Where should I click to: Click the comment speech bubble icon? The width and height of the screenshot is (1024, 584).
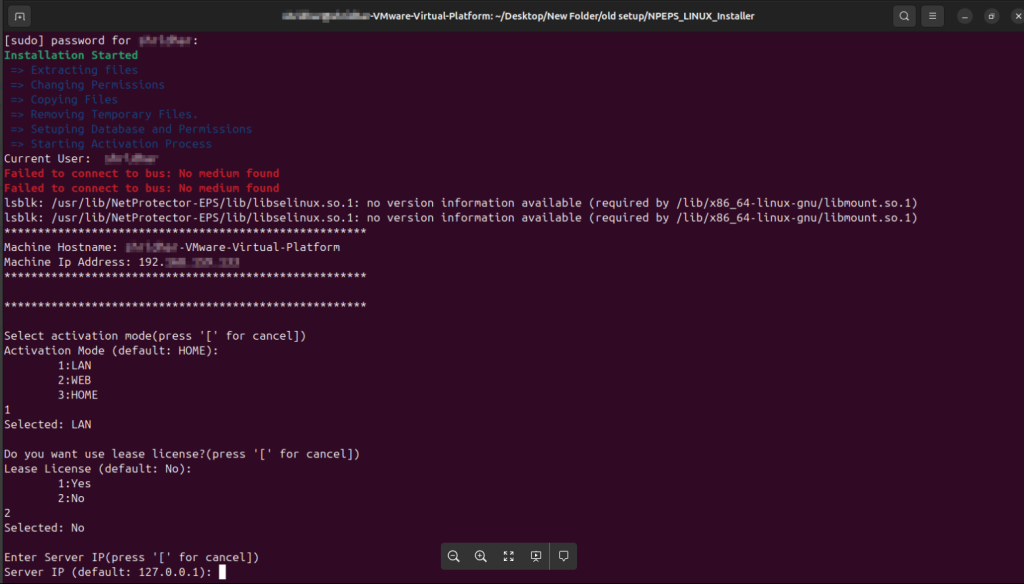[563, 556]
